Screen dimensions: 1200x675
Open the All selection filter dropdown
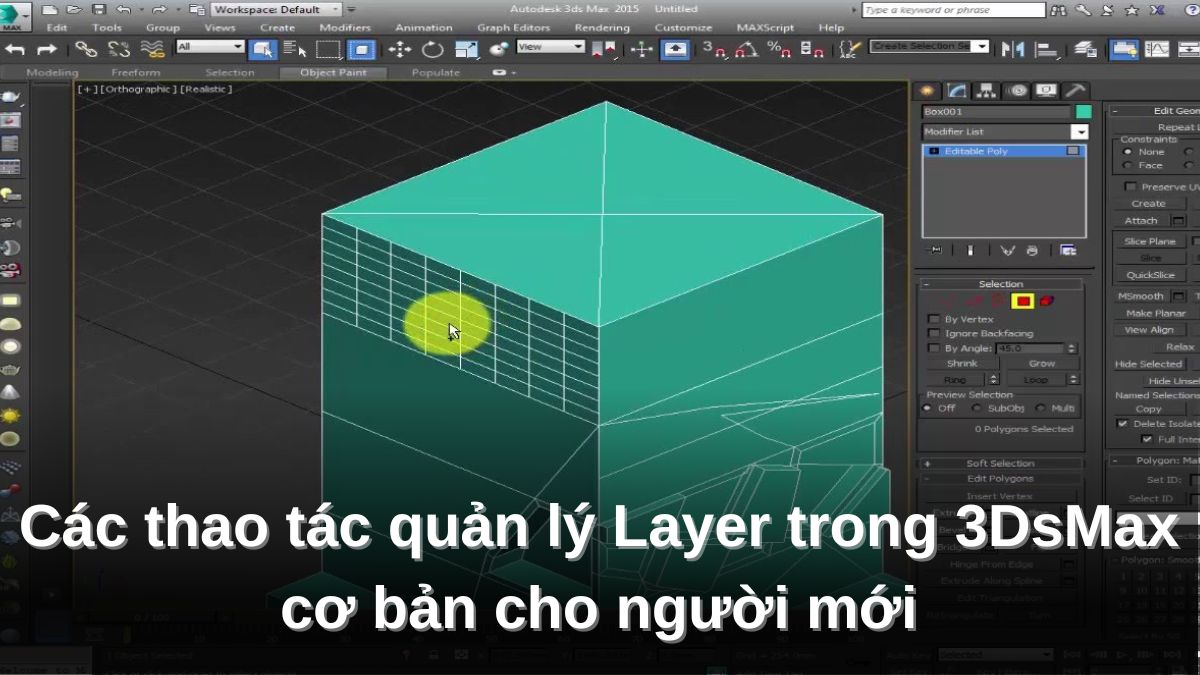pyautogui.click(x=210, y=47)
